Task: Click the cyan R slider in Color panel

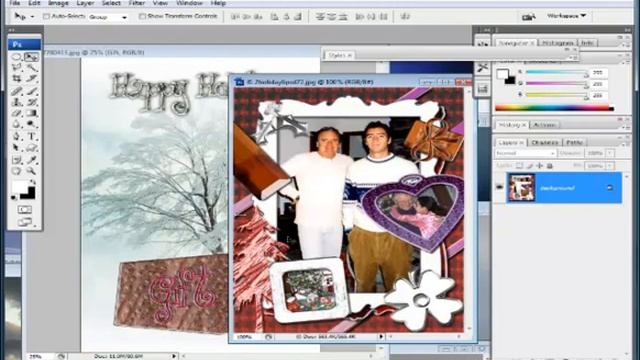Action: click(x=557, y=72)
